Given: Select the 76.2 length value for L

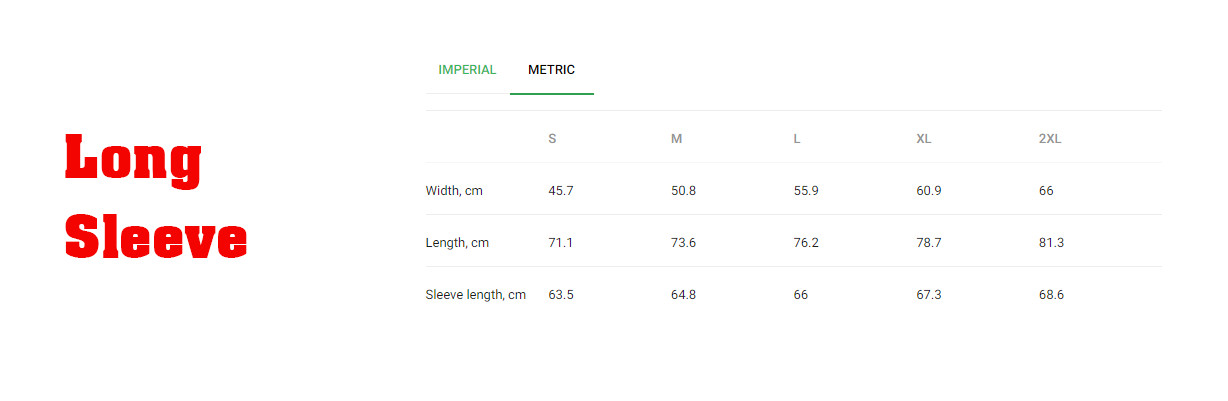Looking at the screenshot, I should point(806,243).
